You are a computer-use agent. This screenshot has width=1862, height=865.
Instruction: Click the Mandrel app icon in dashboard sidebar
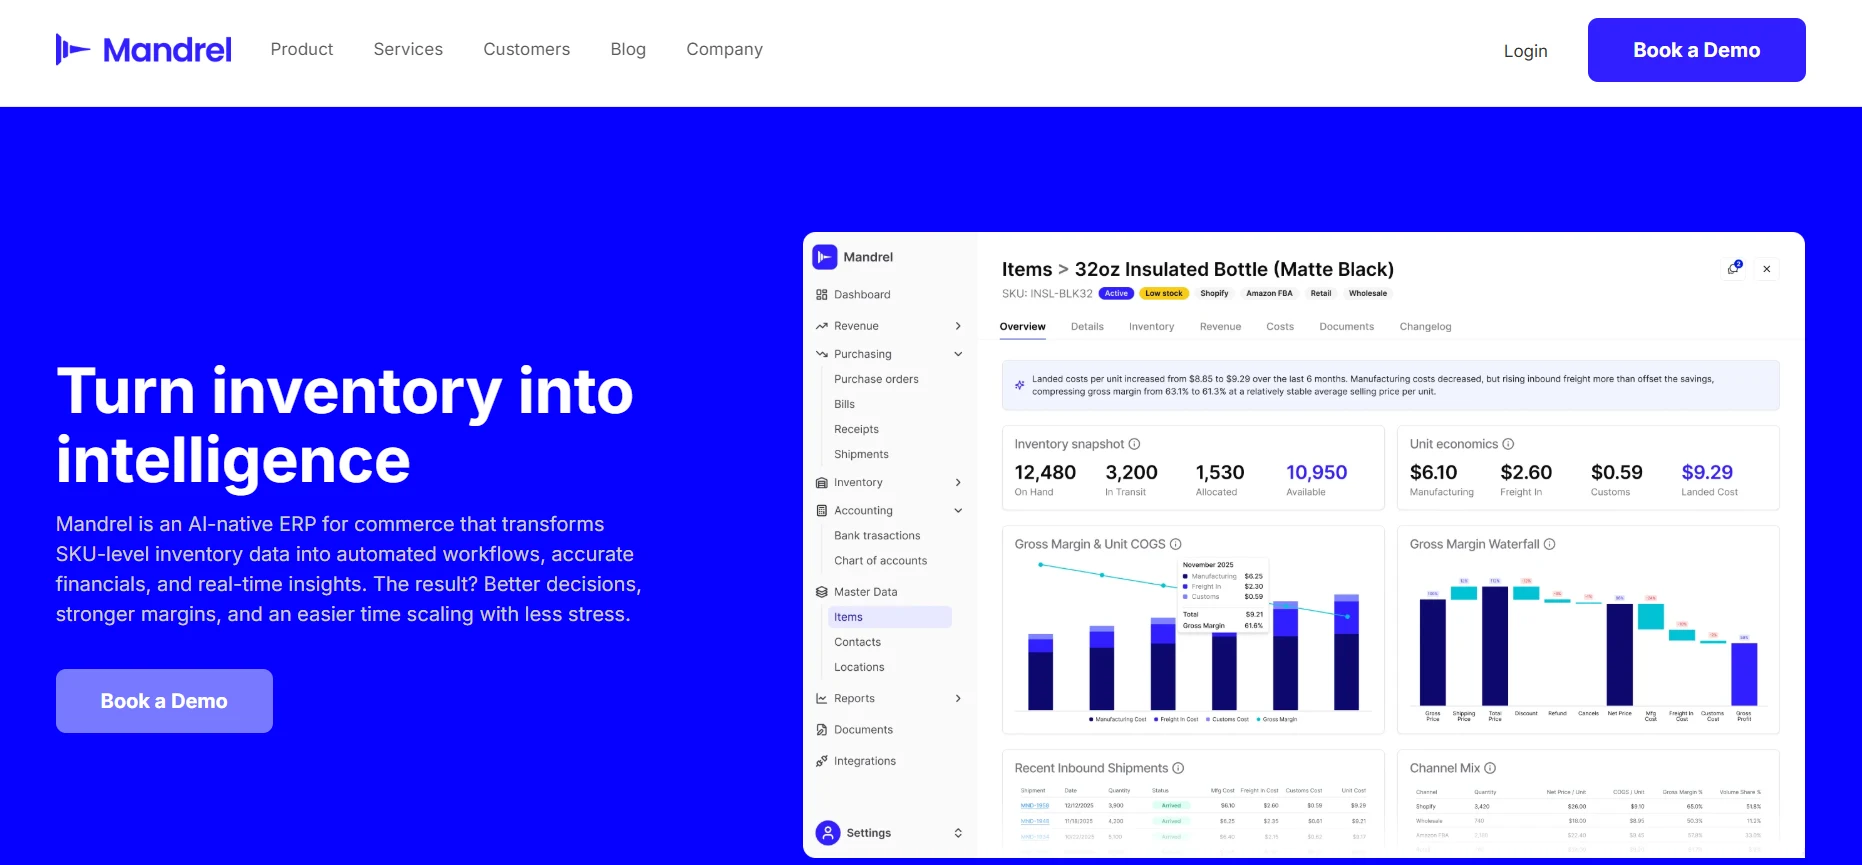click(824, 257)
